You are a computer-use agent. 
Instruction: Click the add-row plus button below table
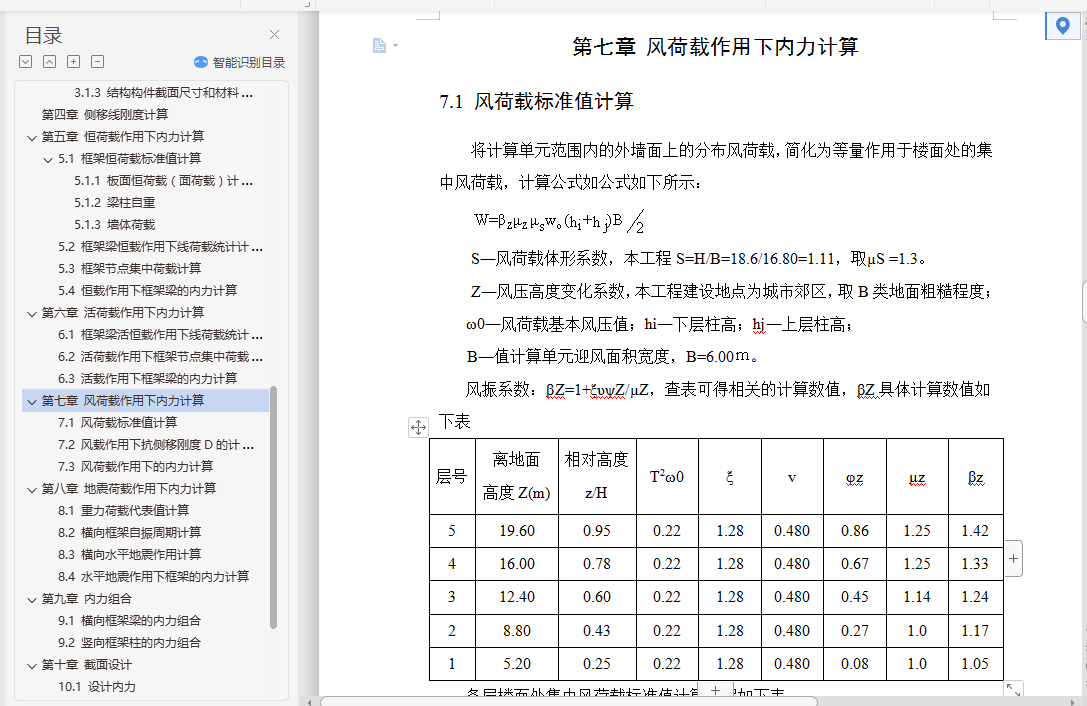[715, 690]
